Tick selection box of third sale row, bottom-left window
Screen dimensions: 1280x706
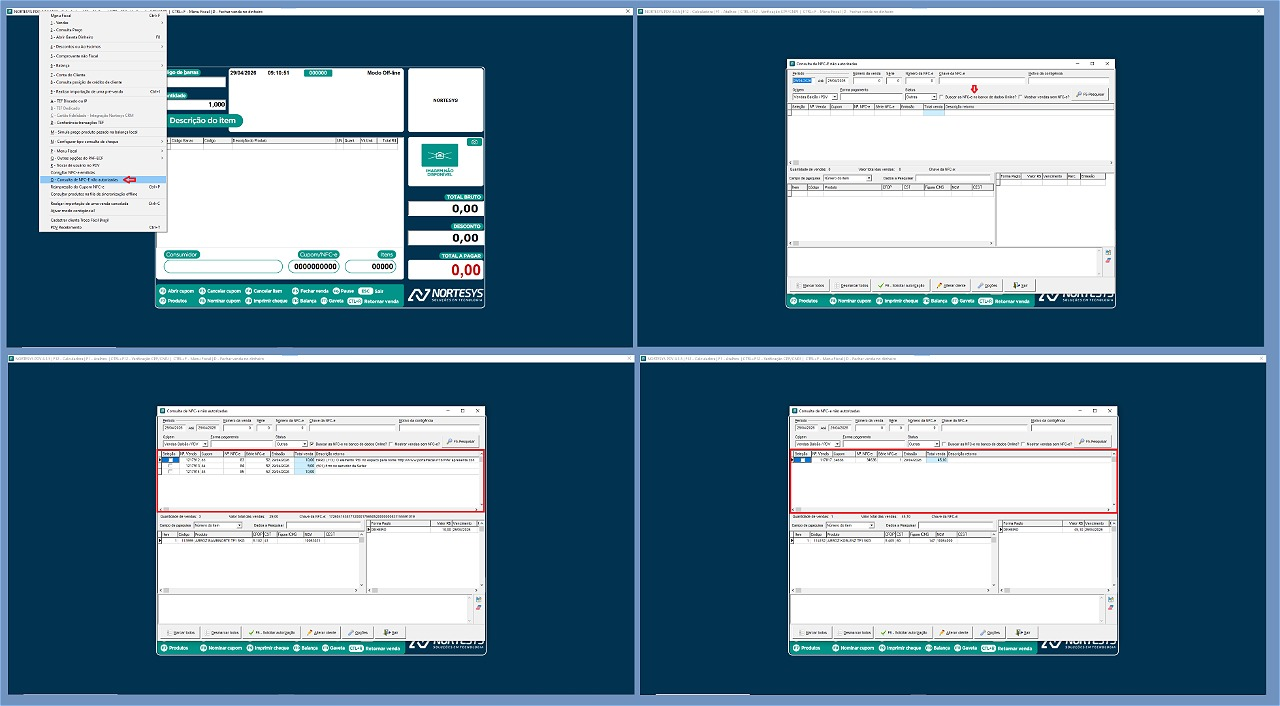point(171,471)
